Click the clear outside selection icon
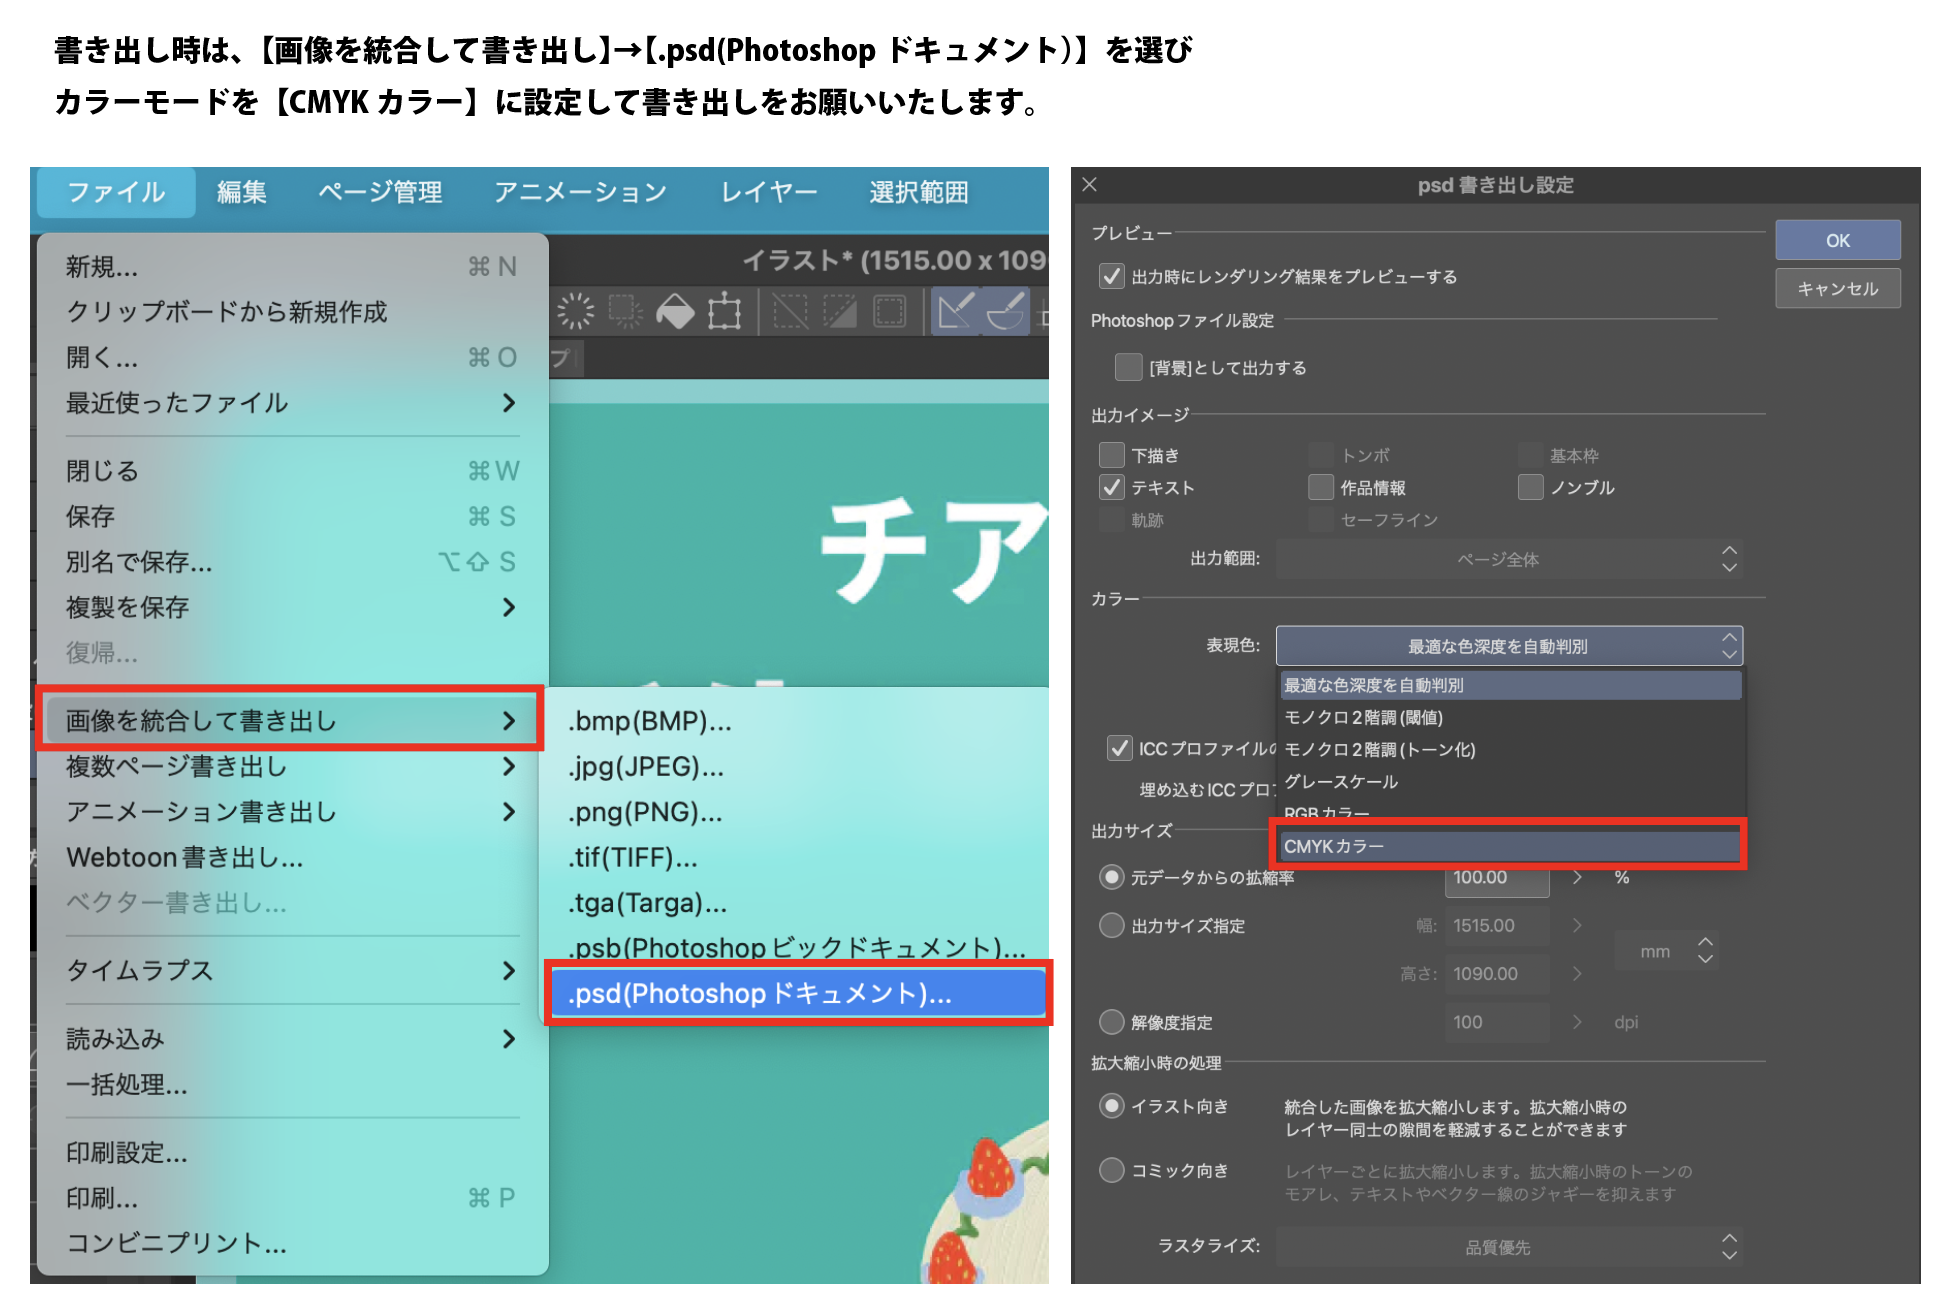This screenshot has width=1960, height=1311. (x=625, y=311)
